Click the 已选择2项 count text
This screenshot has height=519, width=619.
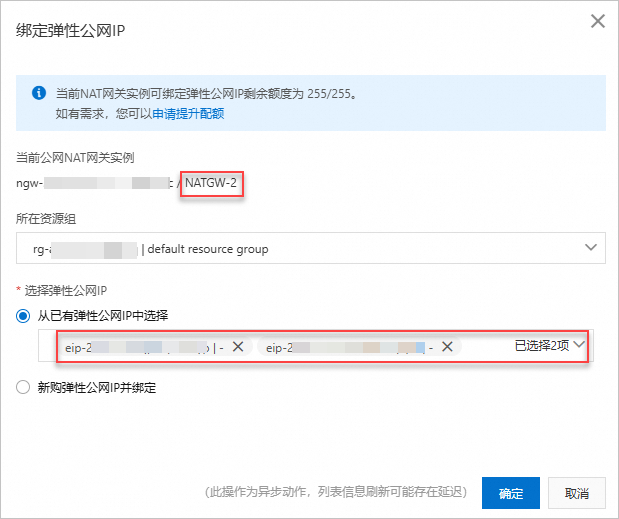[x=542, y=346]
